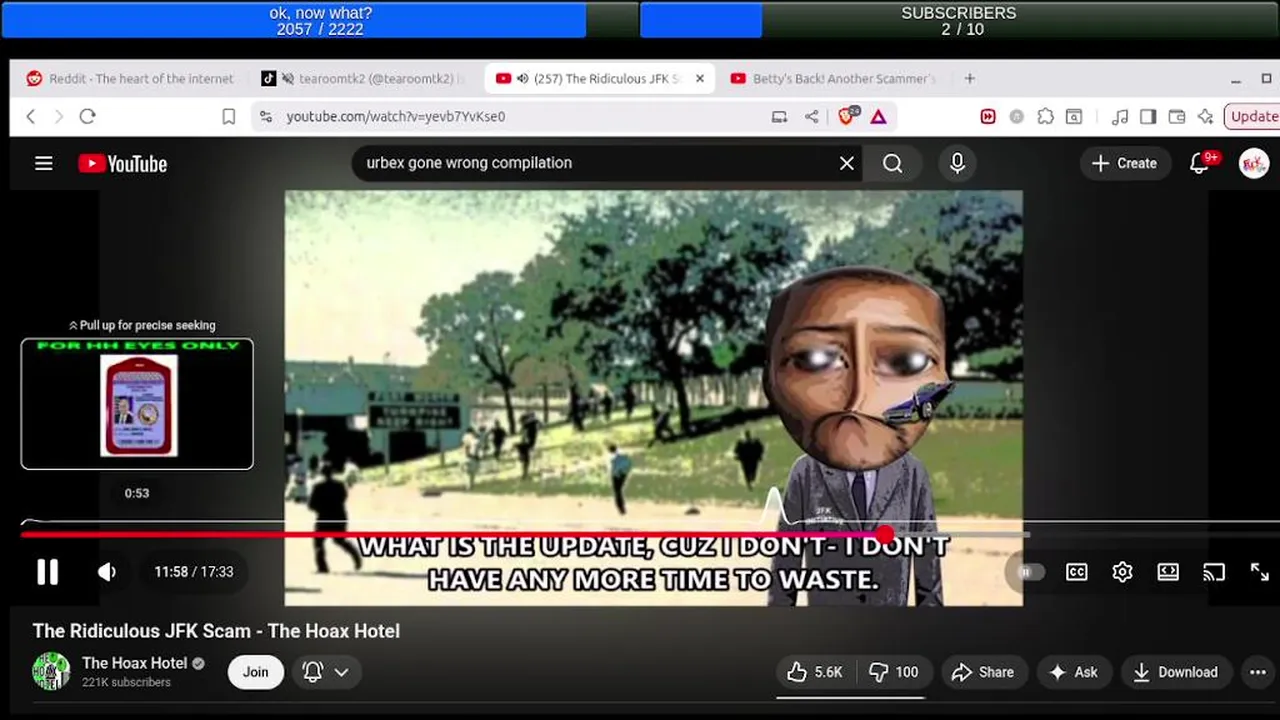Open the Brave Wallet icon

(1177, 117)
